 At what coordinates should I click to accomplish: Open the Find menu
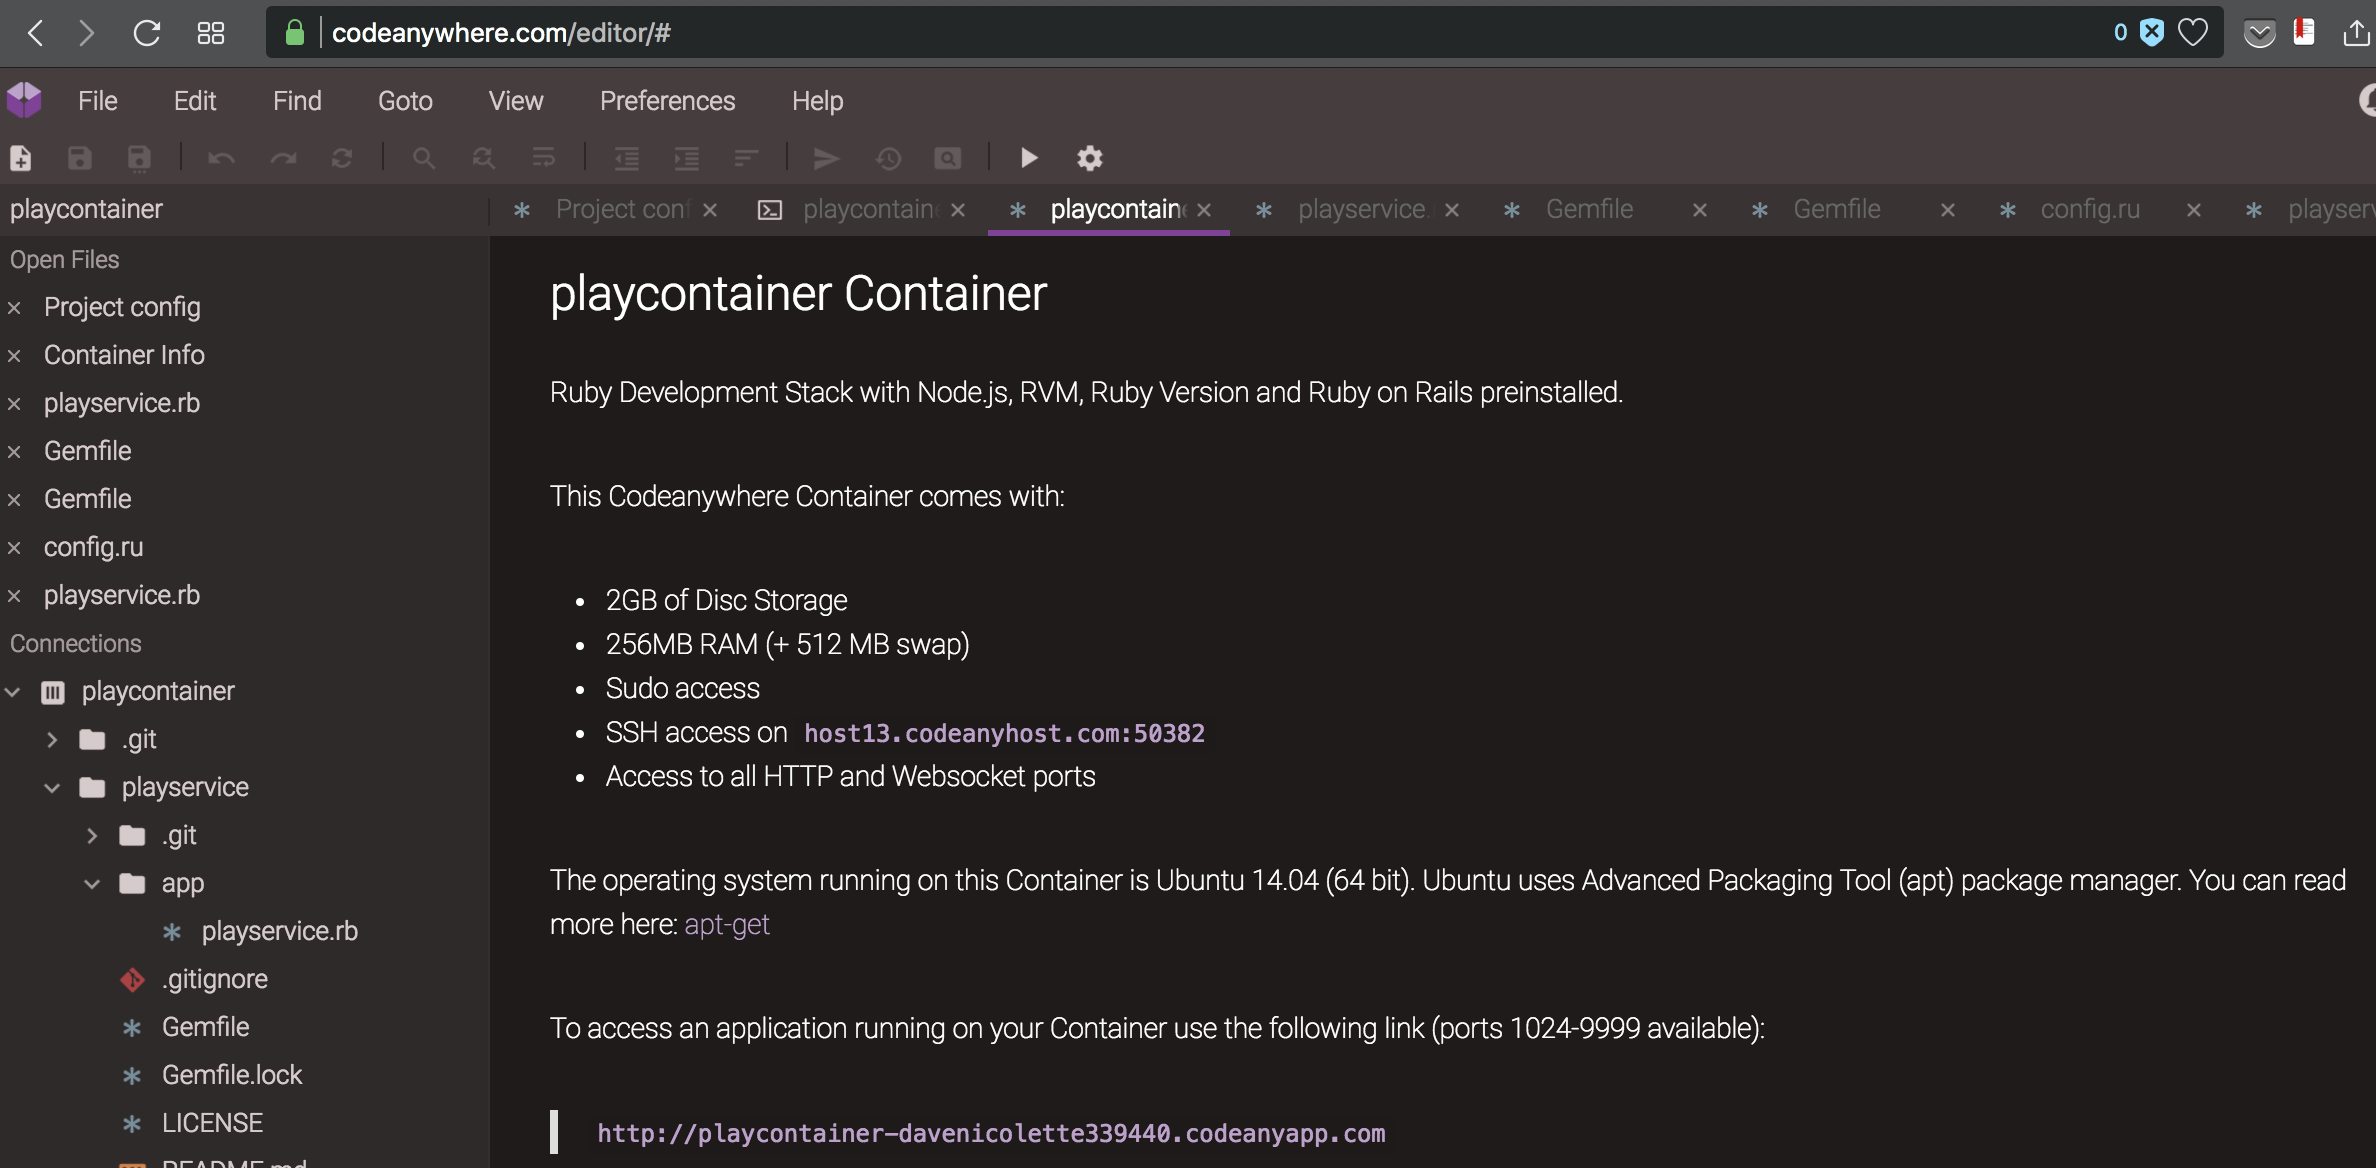297,101
